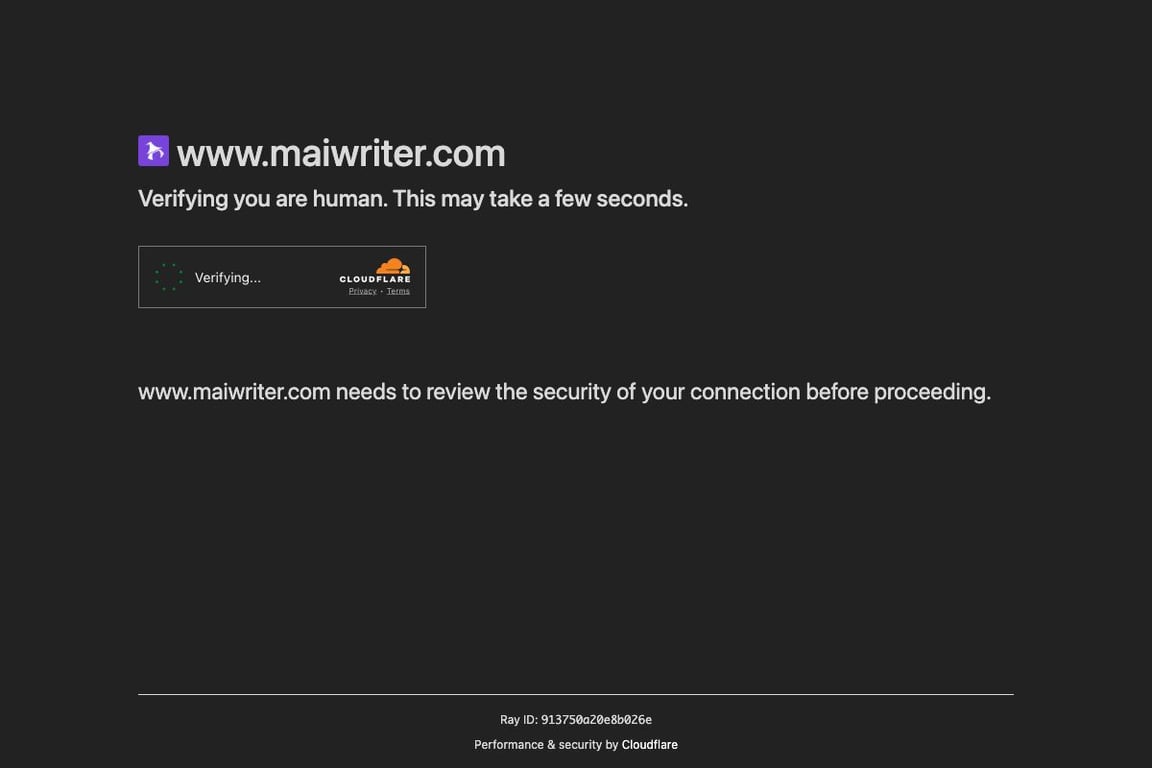Click the green dotted loading spinner
This screenshot has height=768, width=1152.
pos(168,277)
